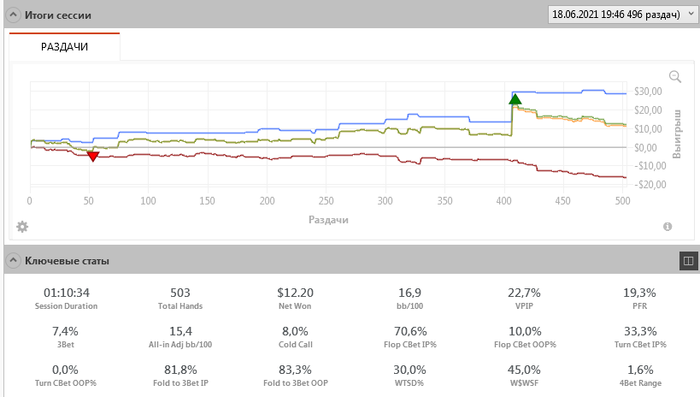
Task: Click the magnifier zoom icon on graph
Action: click(x=675, y=77)
